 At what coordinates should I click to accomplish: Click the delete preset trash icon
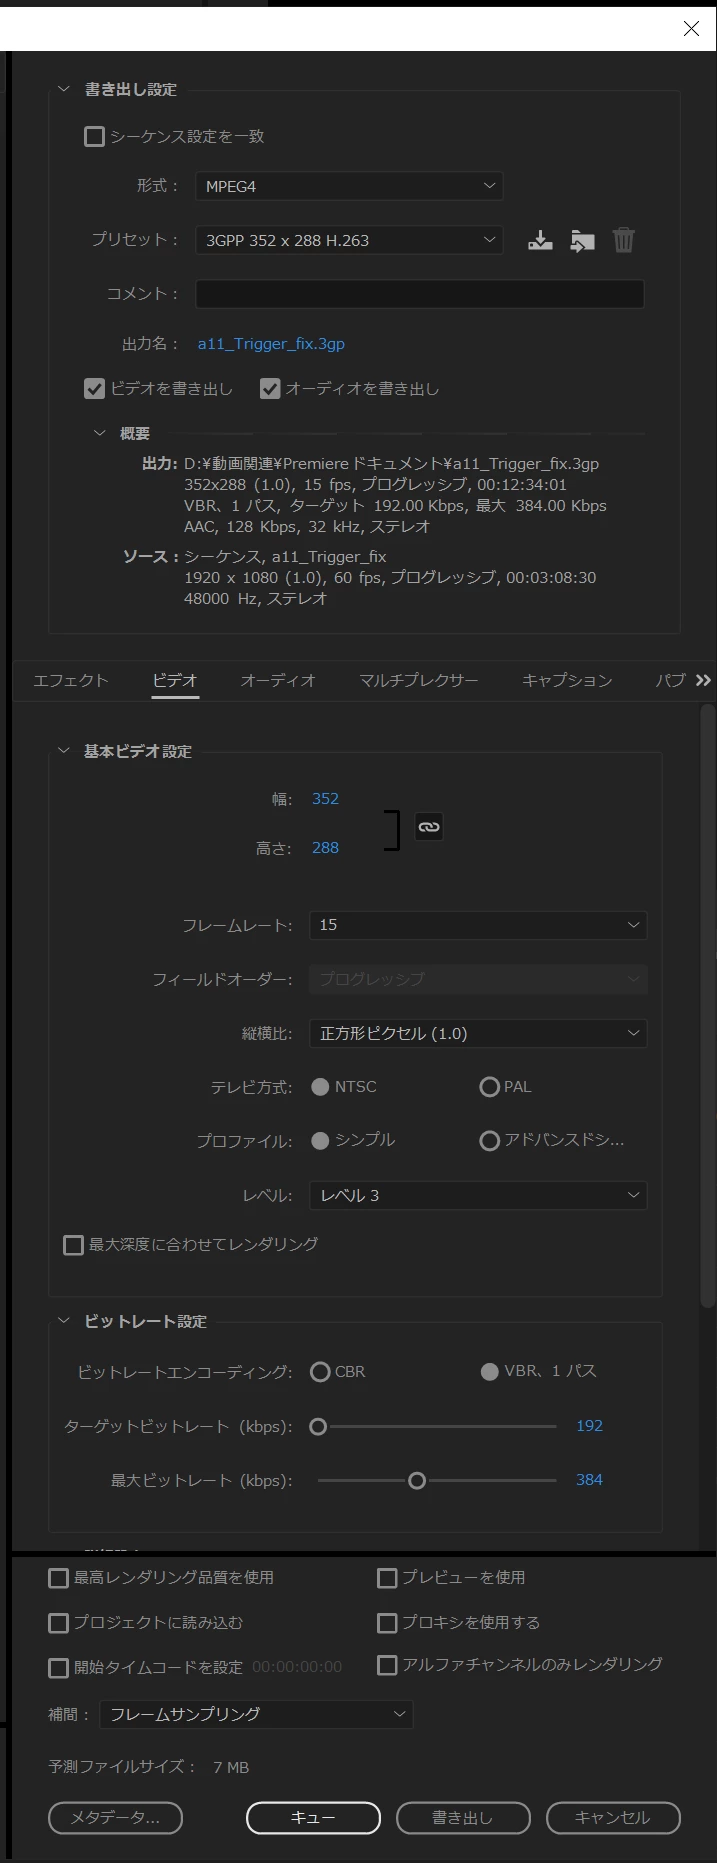tap(623, 240)
